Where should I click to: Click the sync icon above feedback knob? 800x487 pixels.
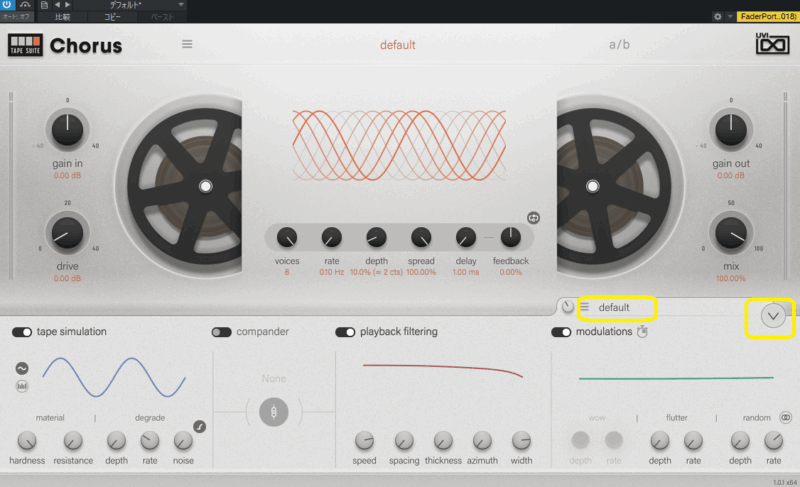pos(533,218)
